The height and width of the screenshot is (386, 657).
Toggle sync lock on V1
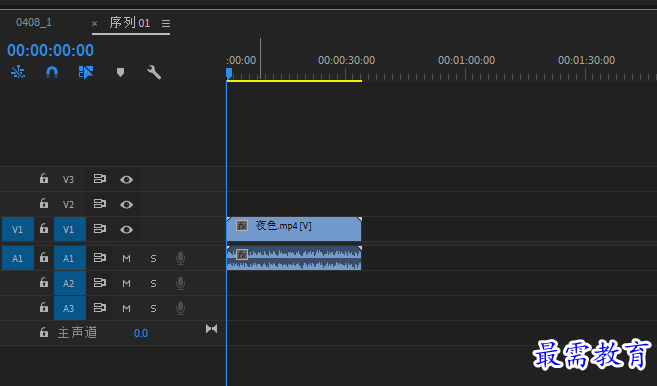click(100, 229)
